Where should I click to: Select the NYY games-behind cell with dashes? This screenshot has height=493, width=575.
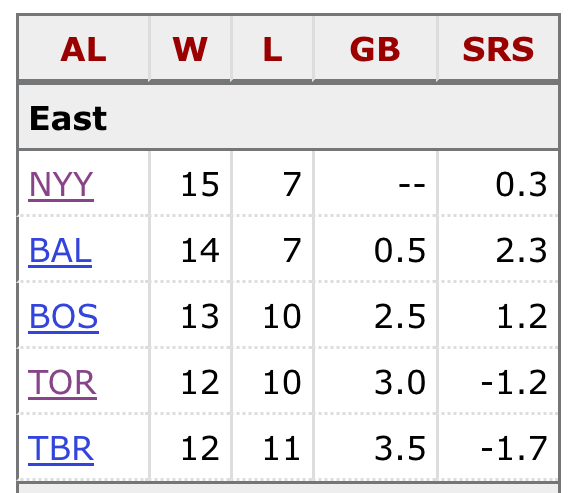(376, 184)
